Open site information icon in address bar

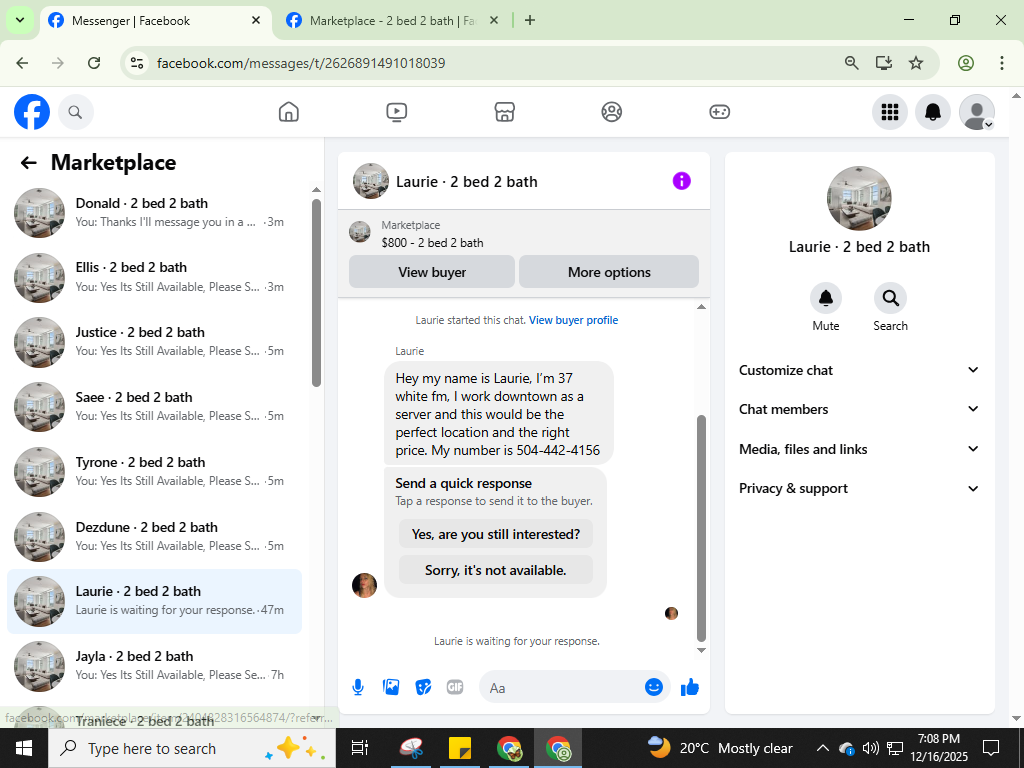click(136, 63)
